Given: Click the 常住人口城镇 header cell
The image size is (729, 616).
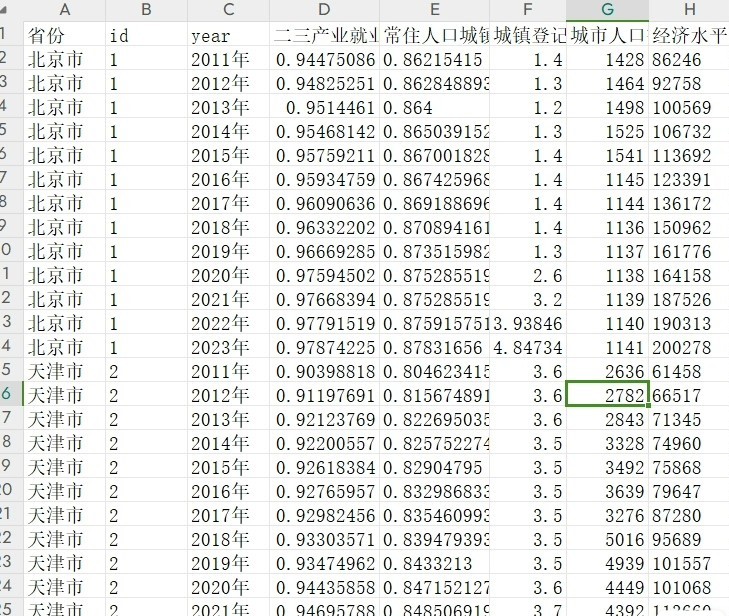Looking at the screenshot, I should click(434, 35).
